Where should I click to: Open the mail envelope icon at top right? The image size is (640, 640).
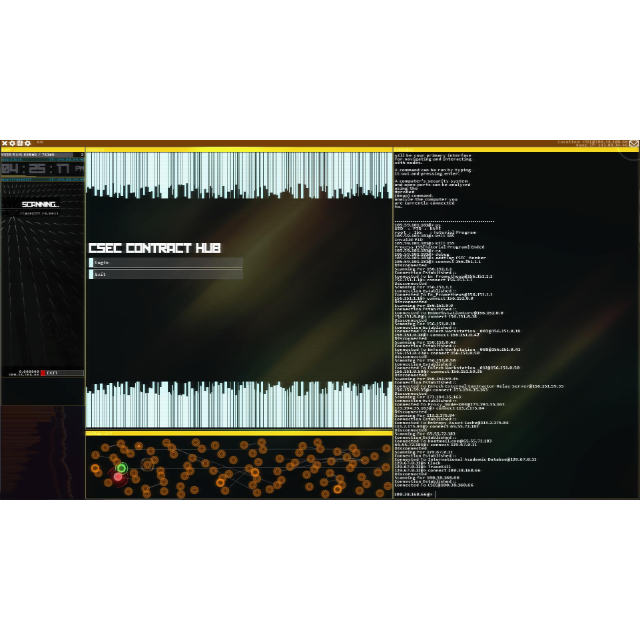(632, 145)
